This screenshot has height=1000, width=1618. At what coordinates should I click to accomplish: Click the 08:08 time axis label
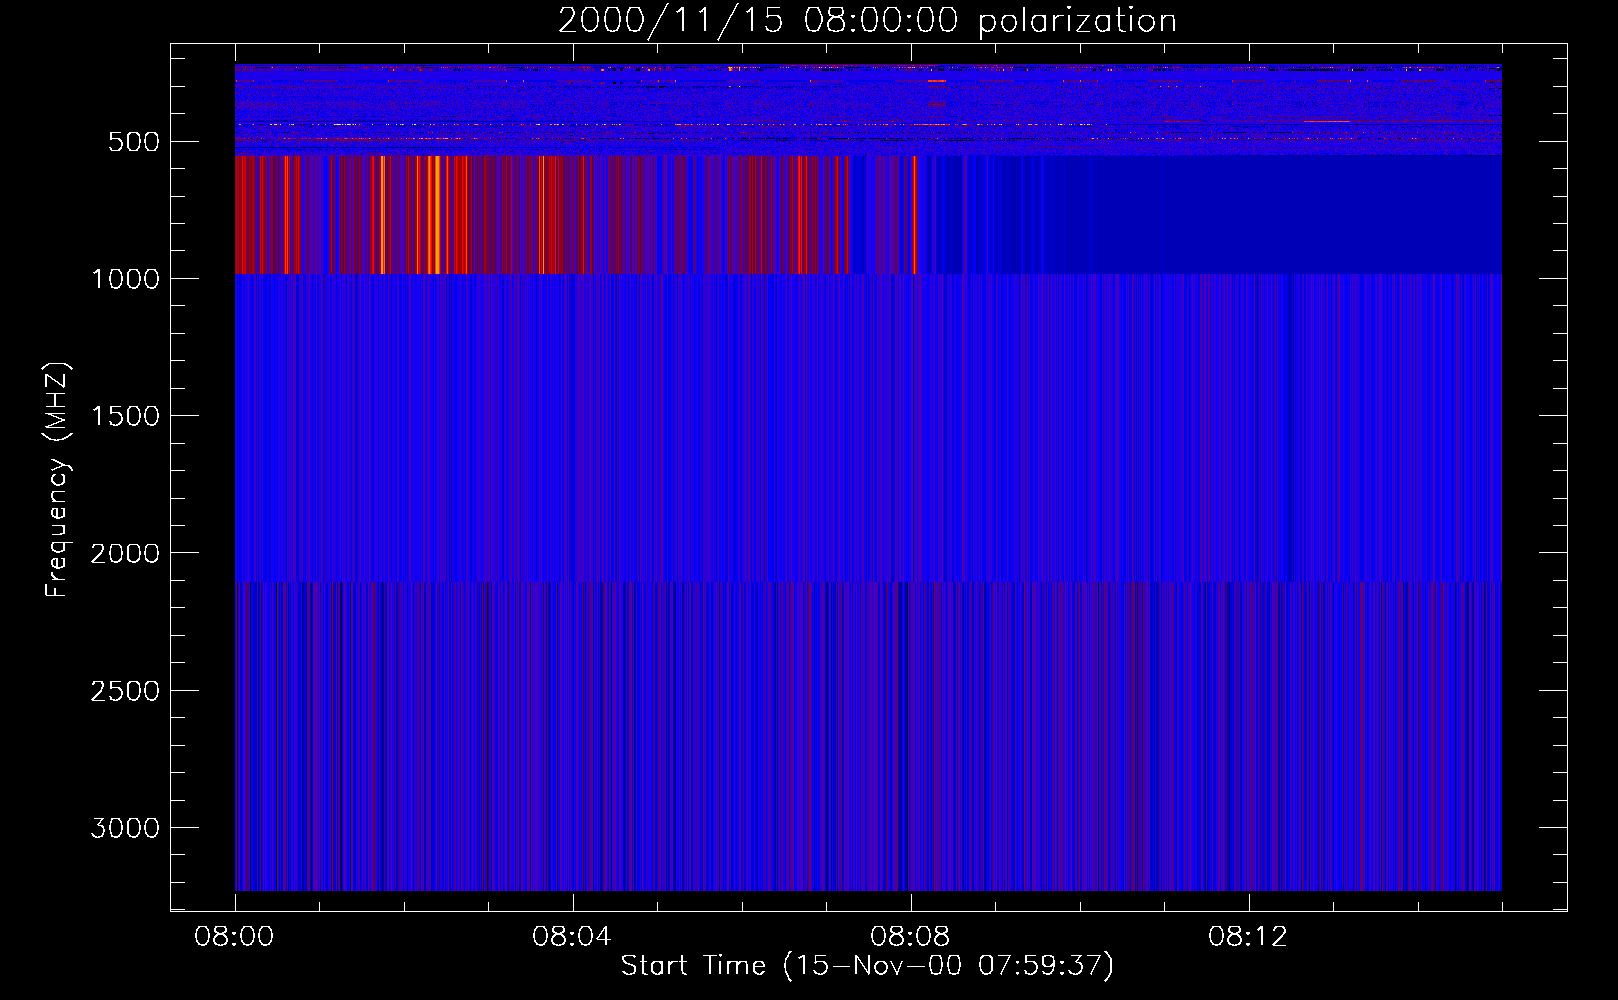click(x=910, y=937)
